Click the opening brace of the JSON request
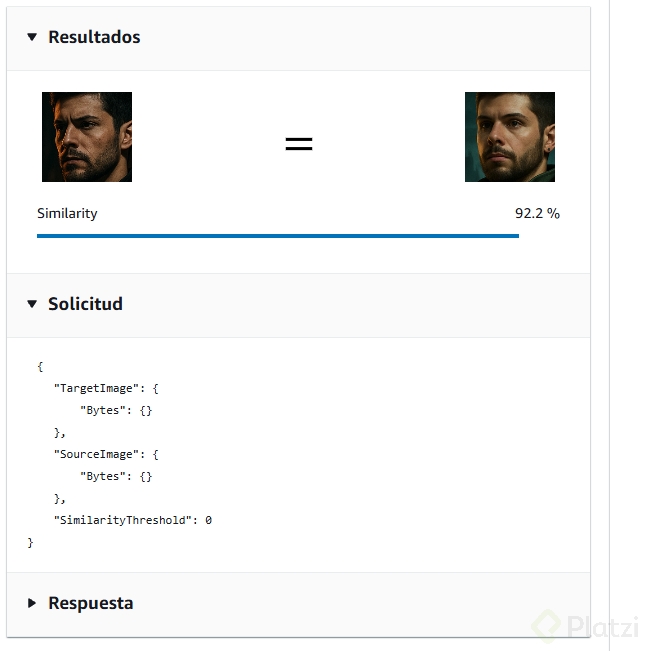The width and height of the screenshot is (645, 651). tap(40, 366)
